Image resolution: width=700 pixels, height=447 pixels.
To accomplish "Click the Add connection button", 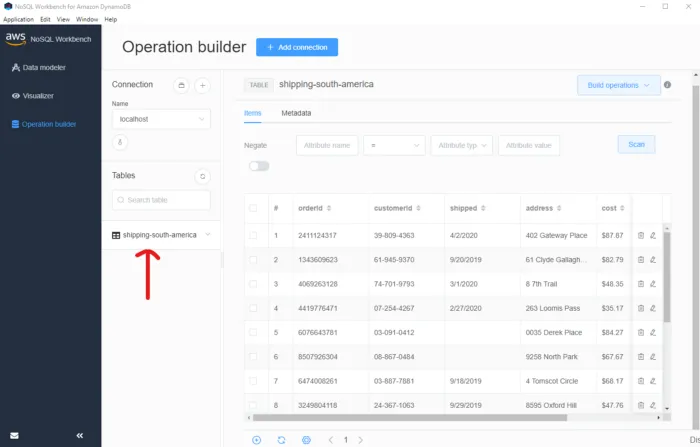I will pyautogui.click(x=297, y=47).
